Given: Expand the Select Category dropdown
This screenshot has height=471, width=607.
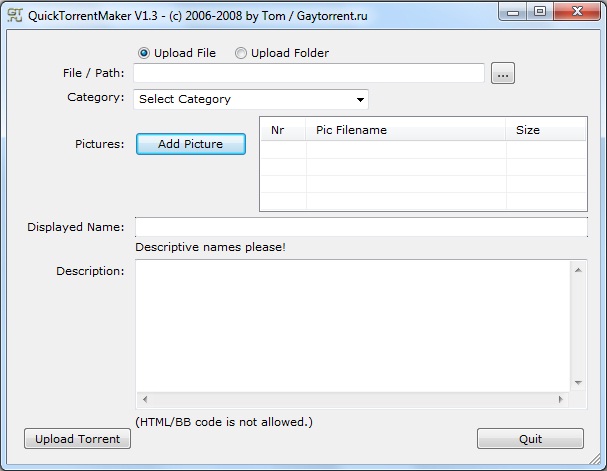Looking at the screenshot, I should (251, 99).
